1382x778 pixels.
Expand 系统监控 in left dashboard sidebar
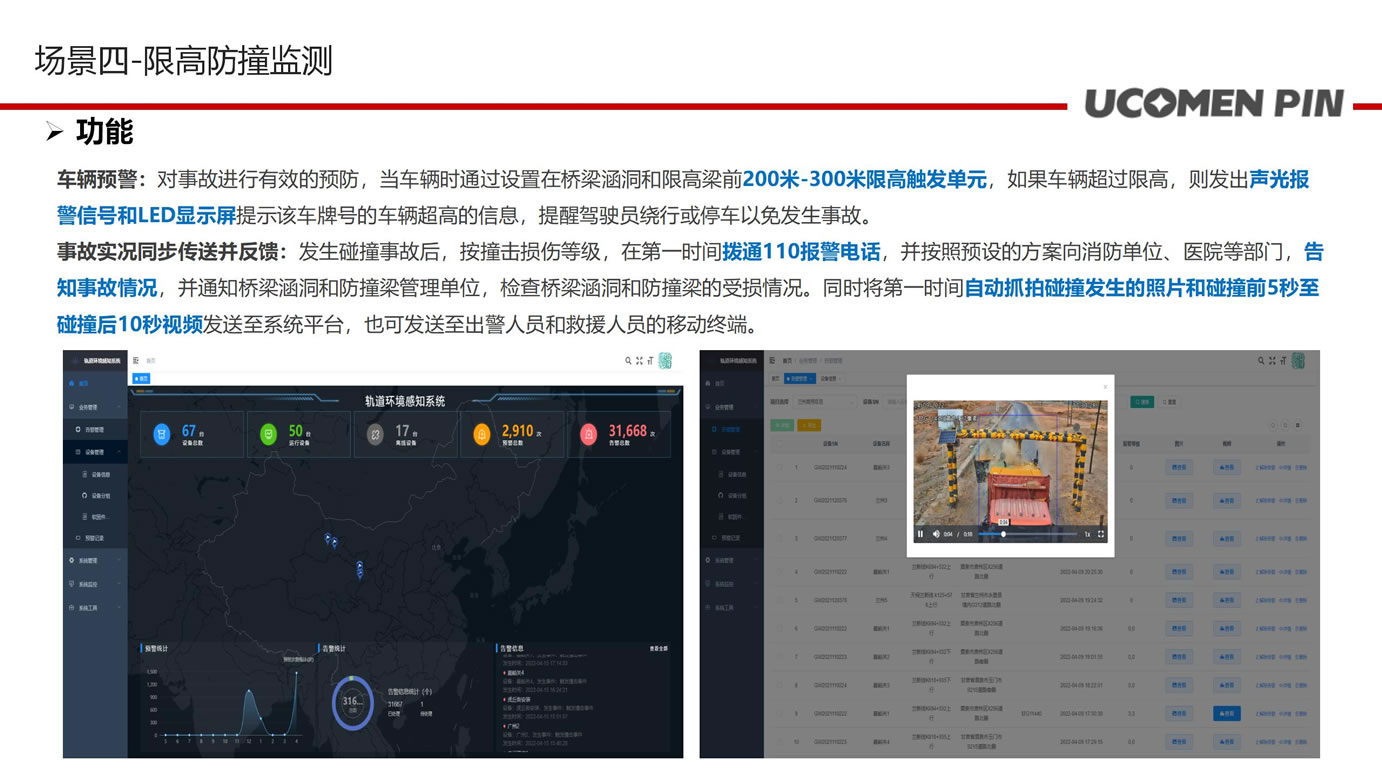pyautogui.click(x=95, y=583)
